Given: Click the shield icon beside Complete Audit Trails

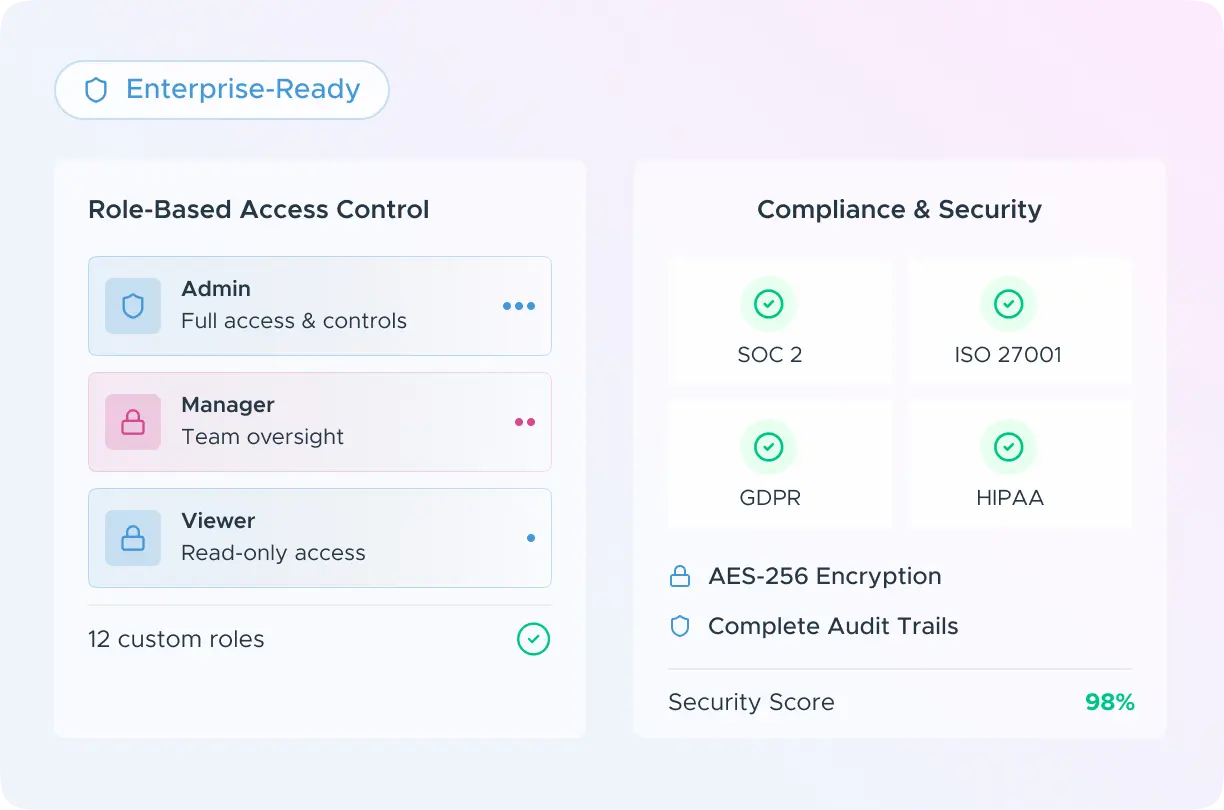Looking at the screenshot, I should click(x=680, y=627).
